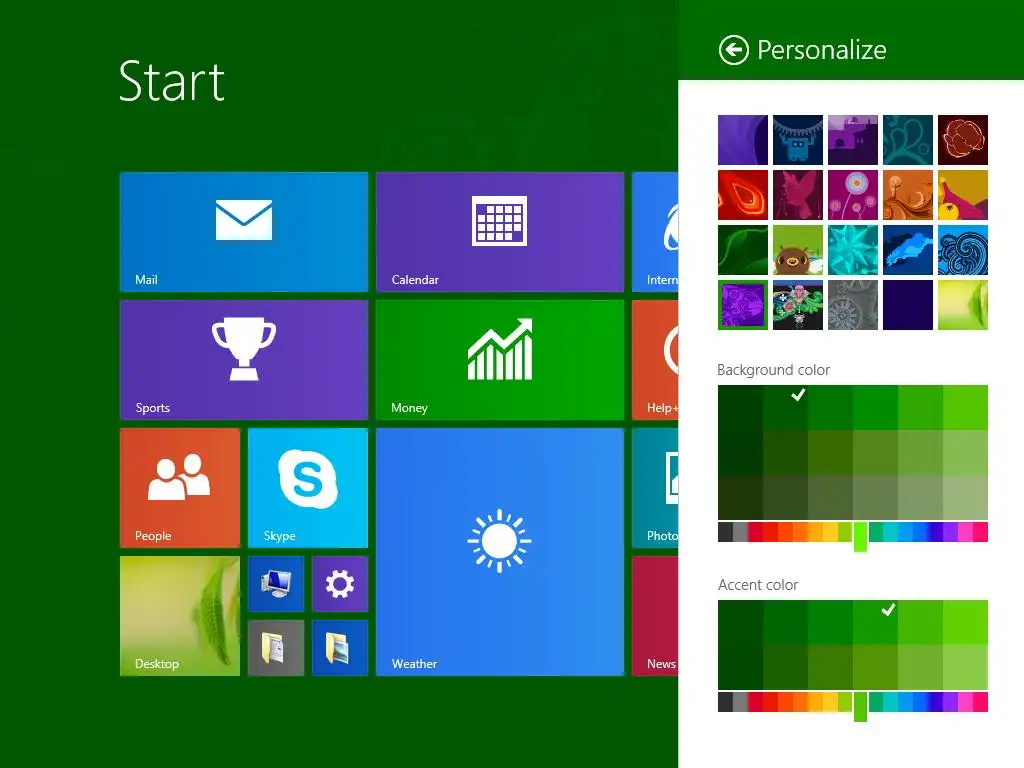
Task: Select the purple castle background thumbnail
Action: 853,140
